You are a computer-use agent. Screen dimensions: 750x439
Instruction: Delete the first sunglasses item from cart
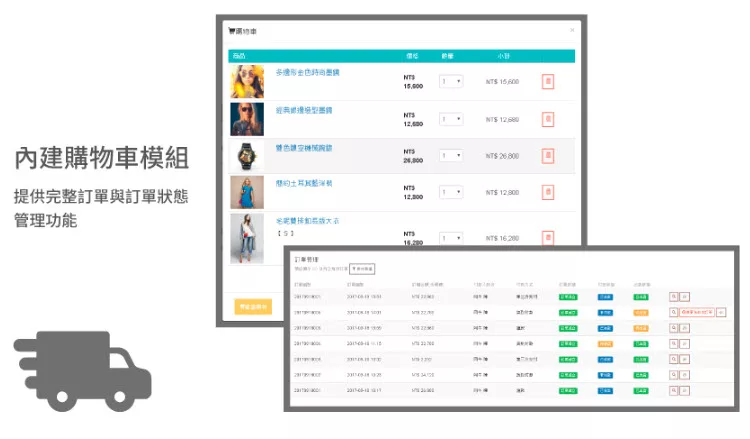pos(547,82)
